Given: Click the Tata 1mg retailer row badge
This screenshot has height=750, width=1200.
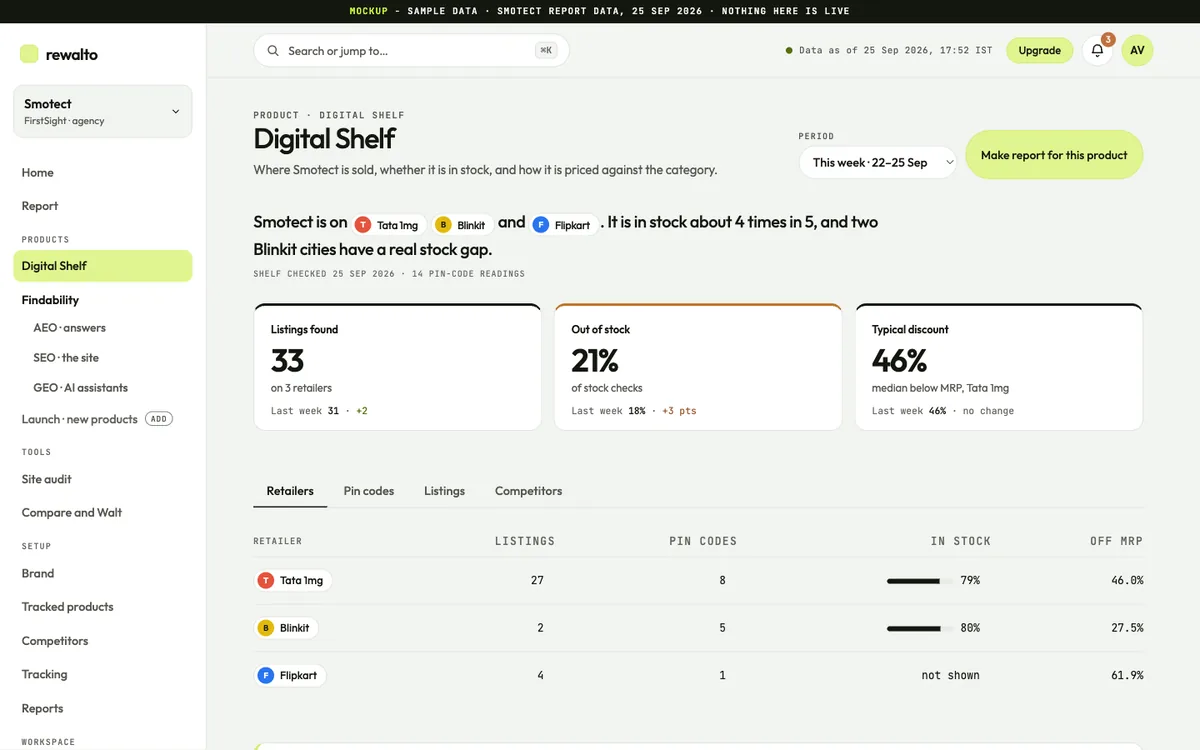Looking at the screenshot, I should tap(293, 580).
